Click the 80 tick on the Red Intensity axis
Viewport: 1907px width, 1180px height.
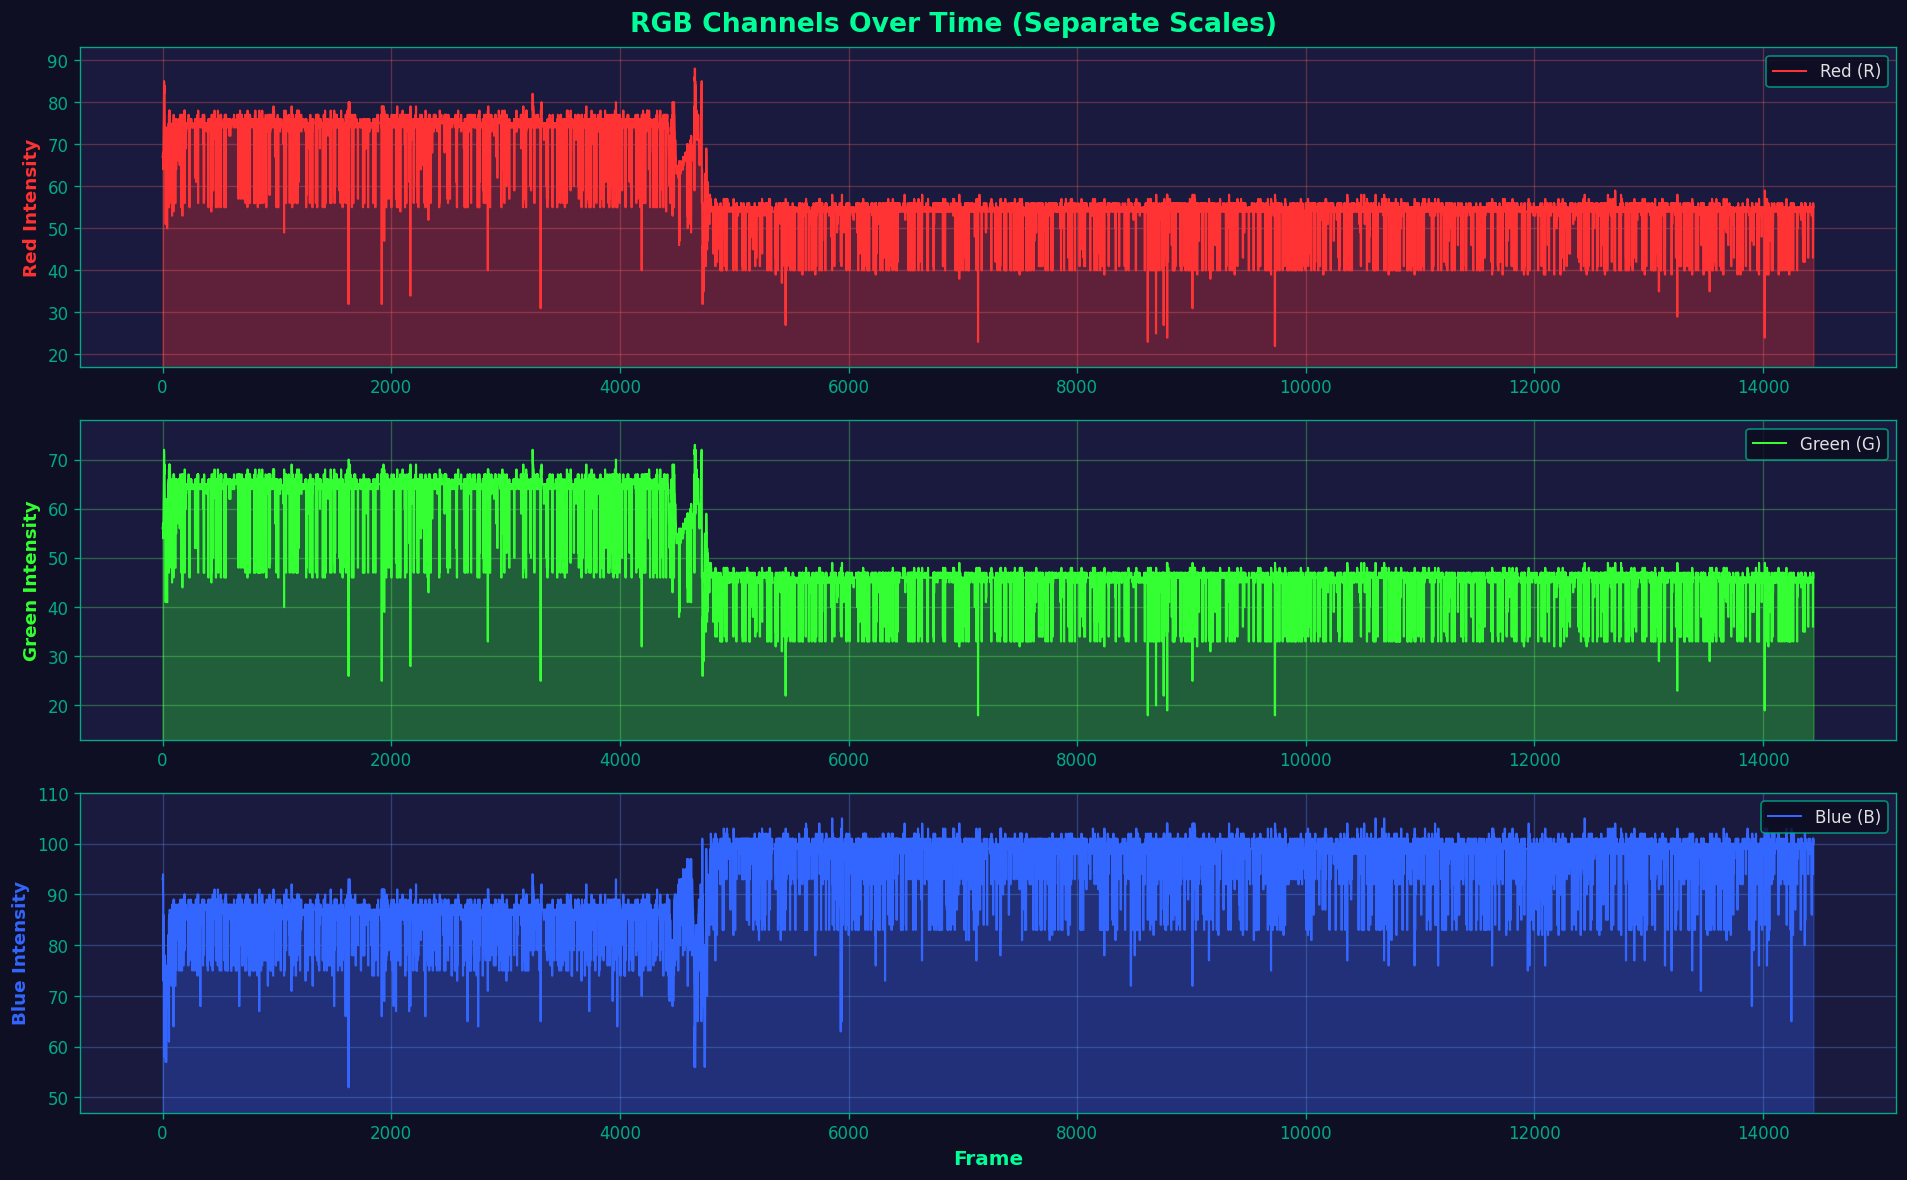(58, 103)
